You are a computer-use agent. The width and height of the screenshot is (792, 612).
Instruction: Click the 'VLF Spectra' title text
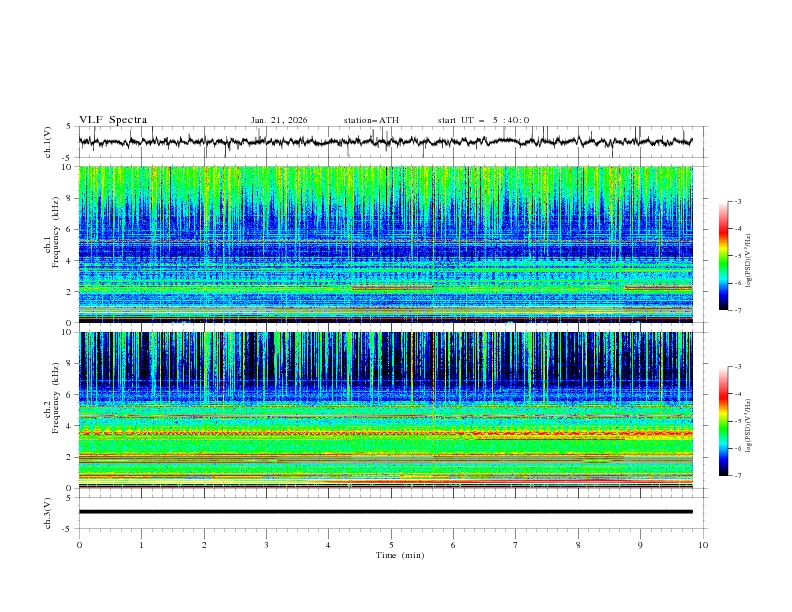(x=113, y=120)
